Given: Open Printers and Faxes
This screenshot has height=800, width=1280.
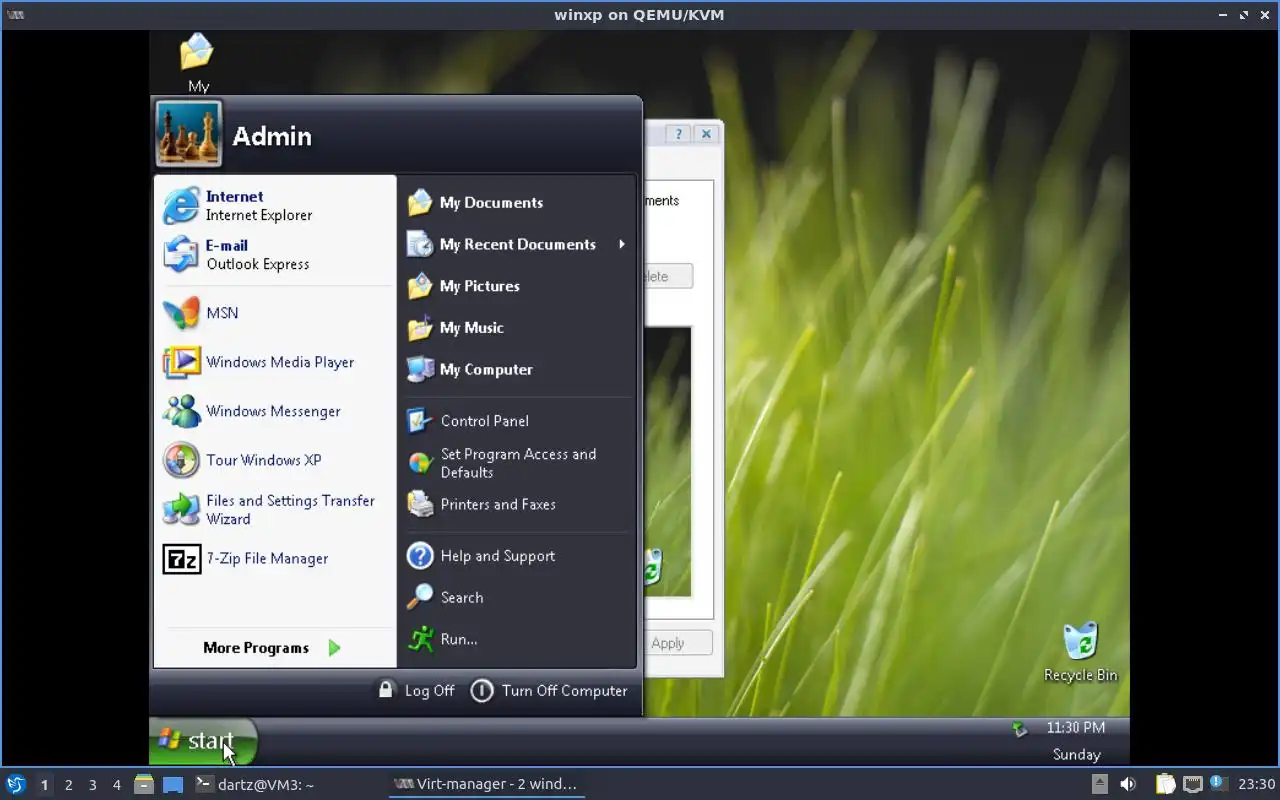Looking at the screenshot, I should 518,505.
